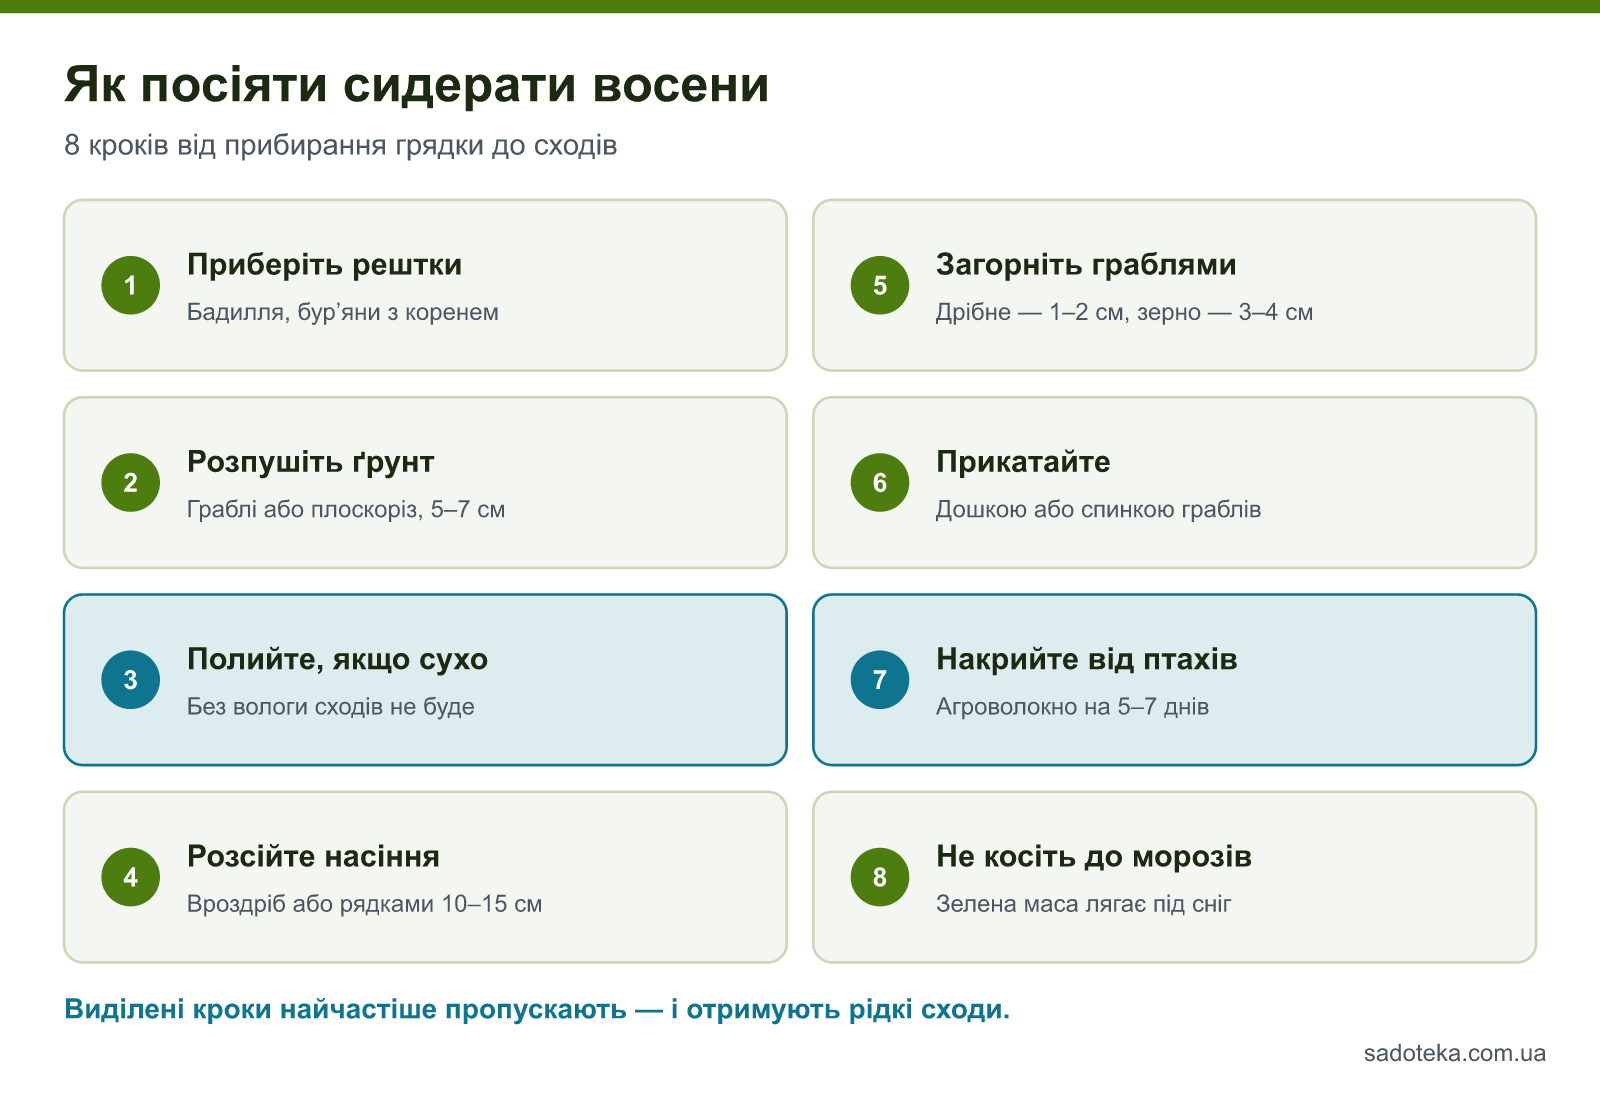This screenshot has width=1600, height=1093.
Task: Click subtitle '8 кроків від прибирання грядки до сходів'
Action: pos(341,146)
